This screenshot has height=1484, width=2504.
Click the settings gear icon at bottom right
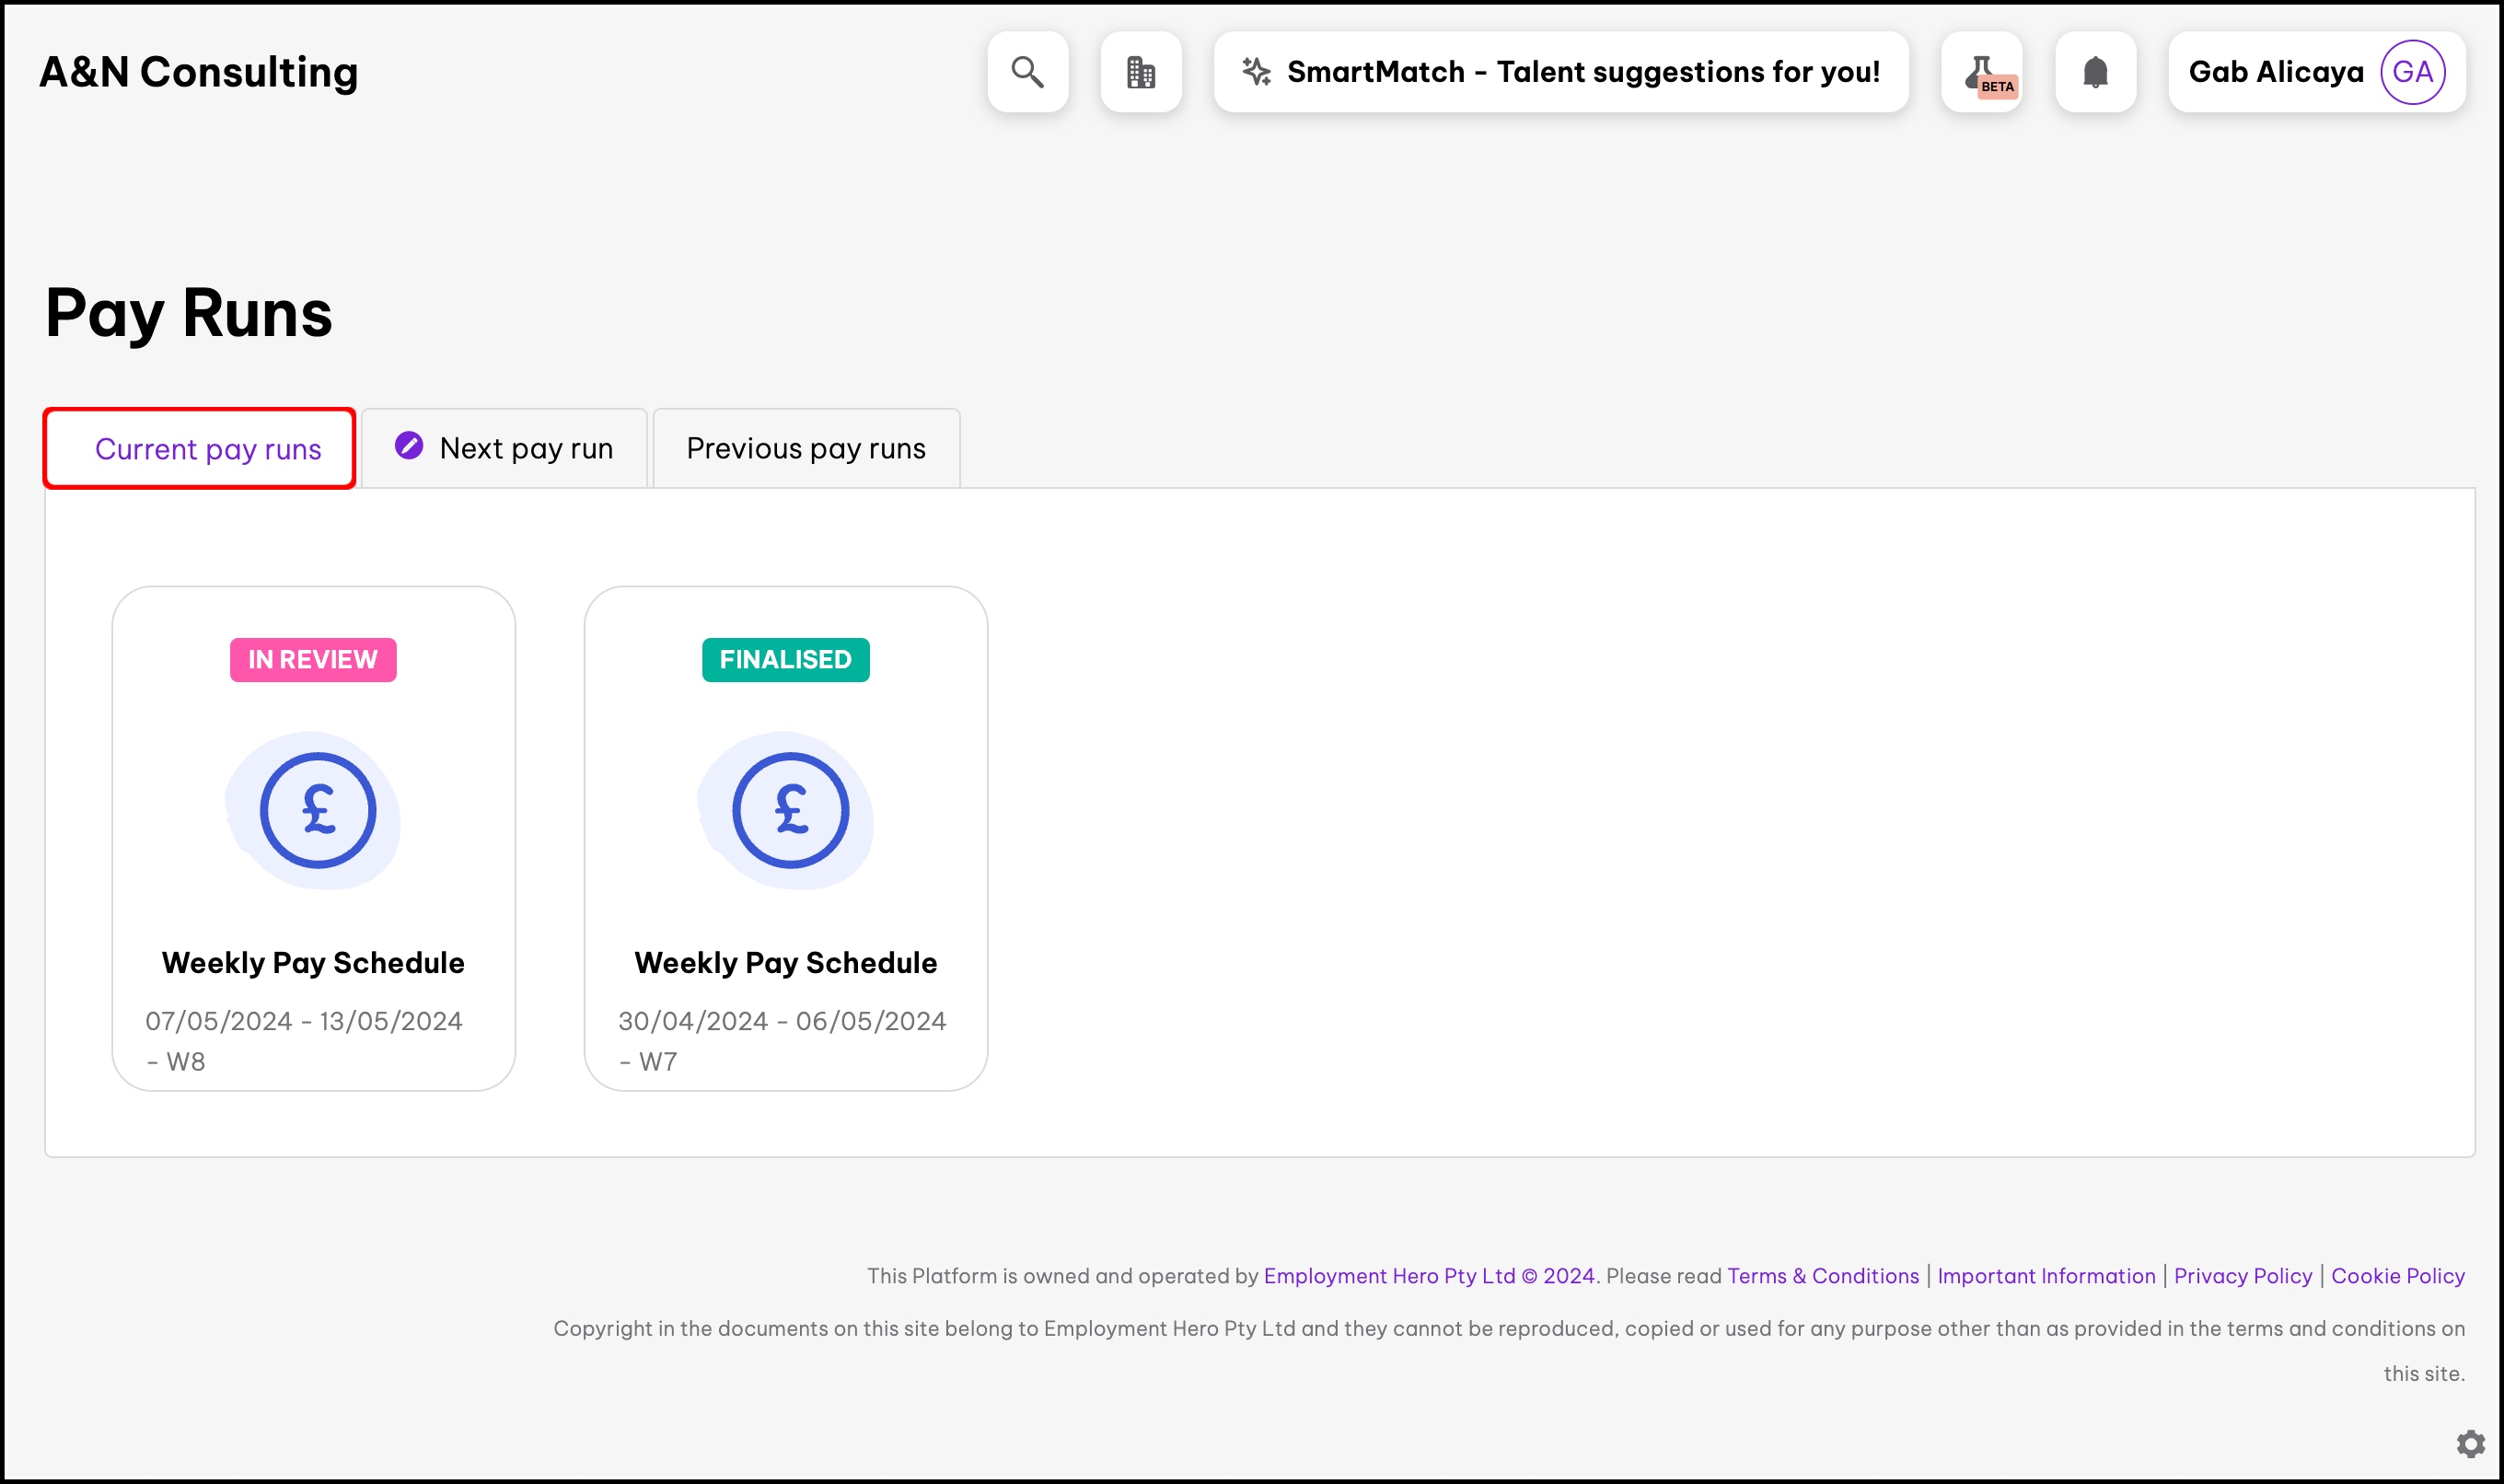pyautogui.click(x=2470, y=1443)
